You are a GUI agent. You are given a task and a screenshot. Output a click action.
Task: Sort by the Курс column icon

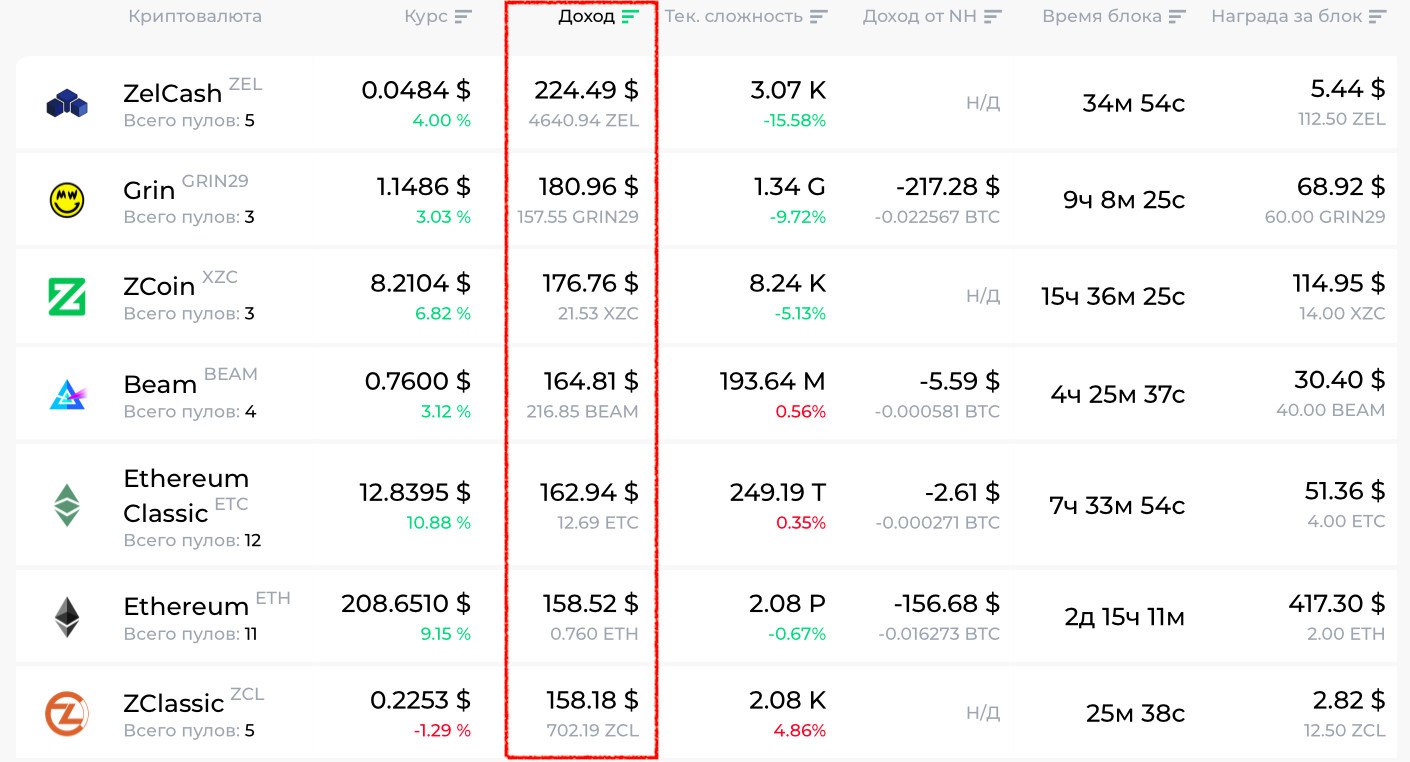462,17
